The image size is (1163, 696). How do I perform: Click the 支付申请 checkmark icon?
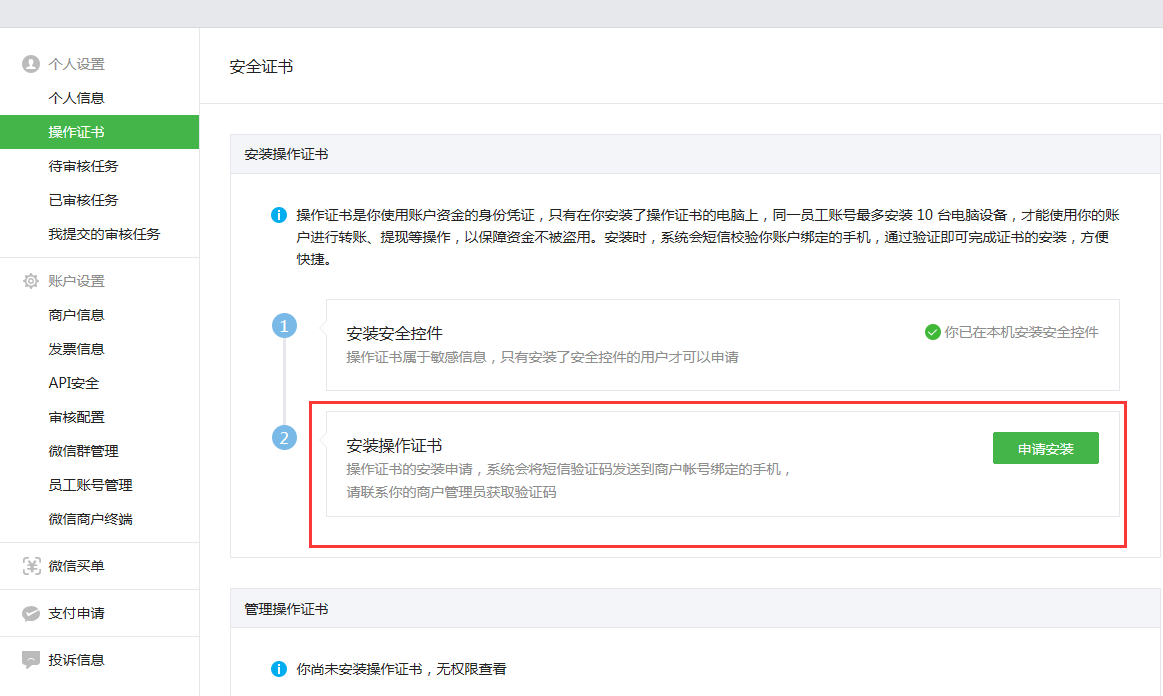click(x=31, y=613)
